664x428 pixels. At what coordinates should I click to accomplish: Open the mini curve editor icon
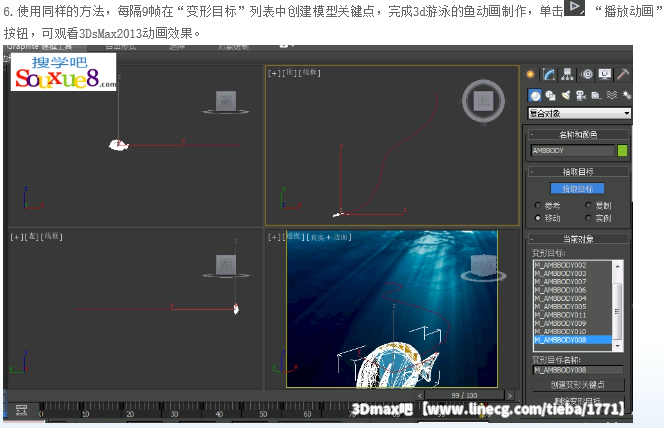(22, 409)
